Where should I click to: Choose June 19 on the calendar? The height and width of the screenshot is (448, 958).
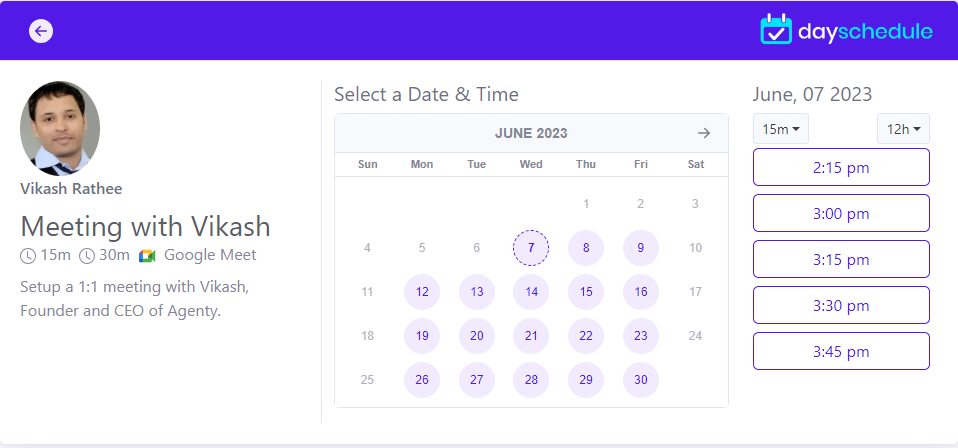point(422,336)
